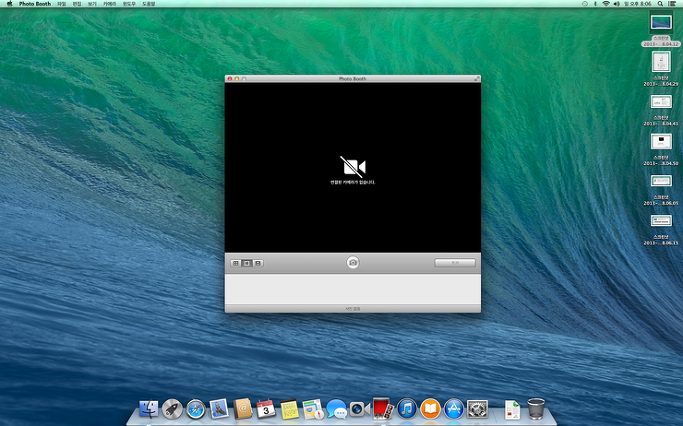
Task: Open Documents stack in Dock
Action: [513, 409]
